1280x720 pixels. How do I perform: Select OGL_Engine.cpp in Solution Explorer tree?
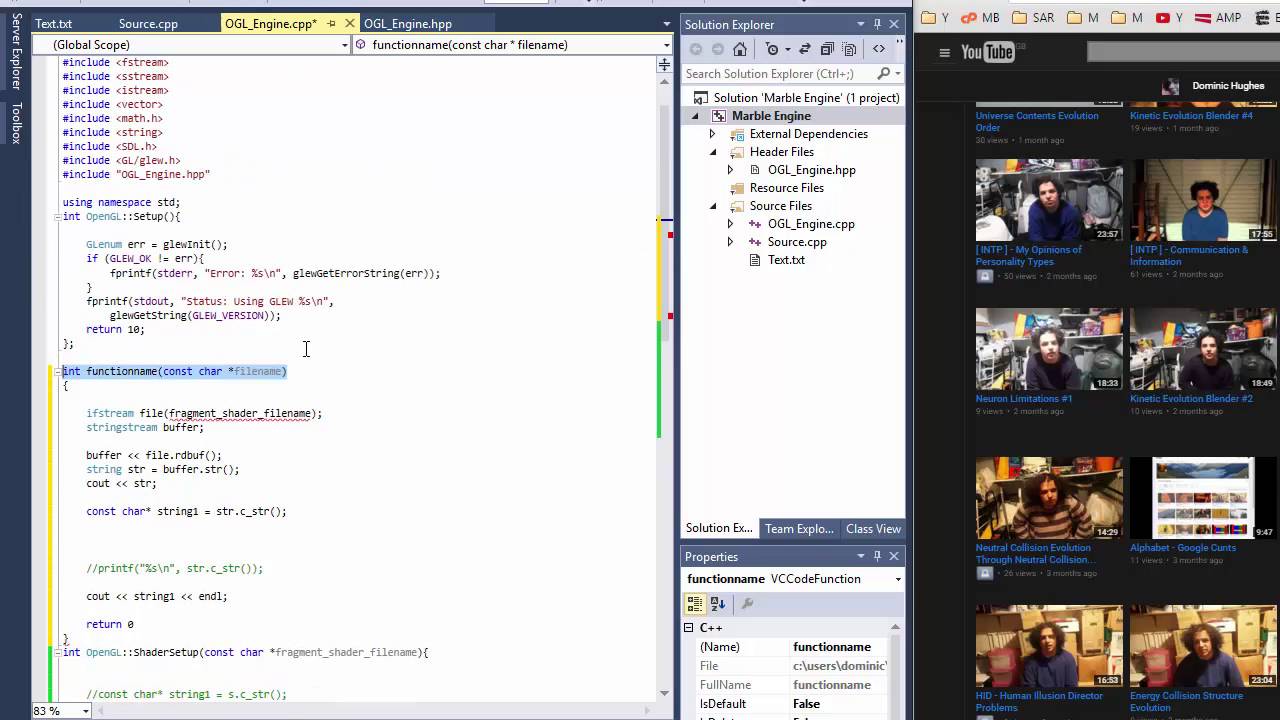point(811,224)
